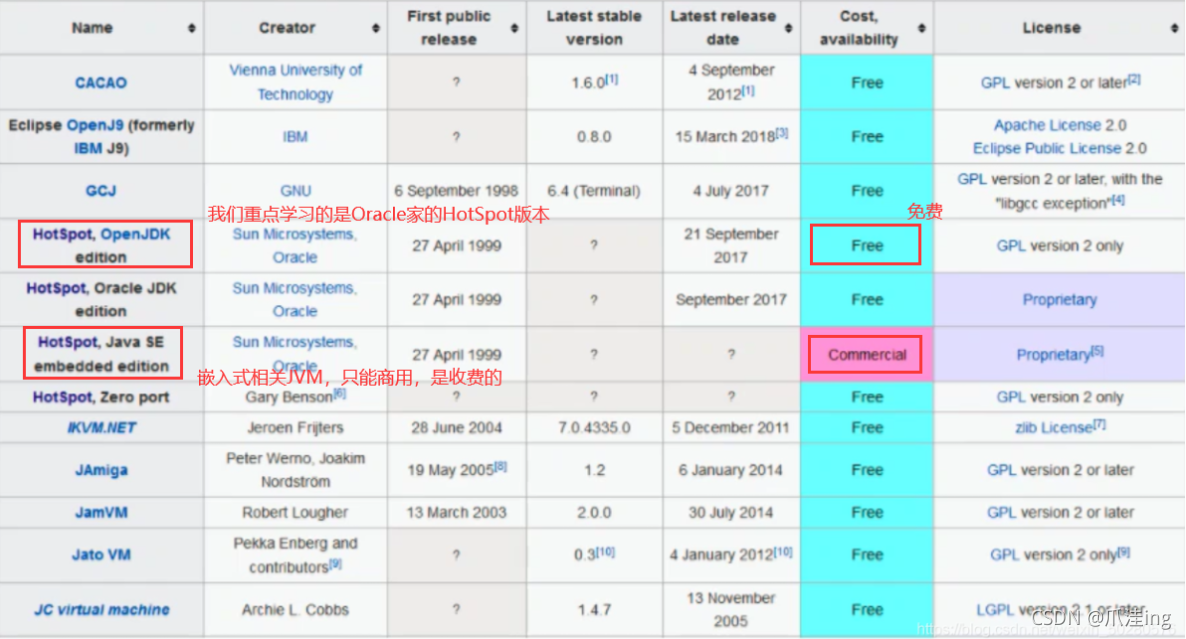Sort by Cost, availability arrows
Image resolution: width=1186 pixels, height=639 pixels.
point(921,28)
